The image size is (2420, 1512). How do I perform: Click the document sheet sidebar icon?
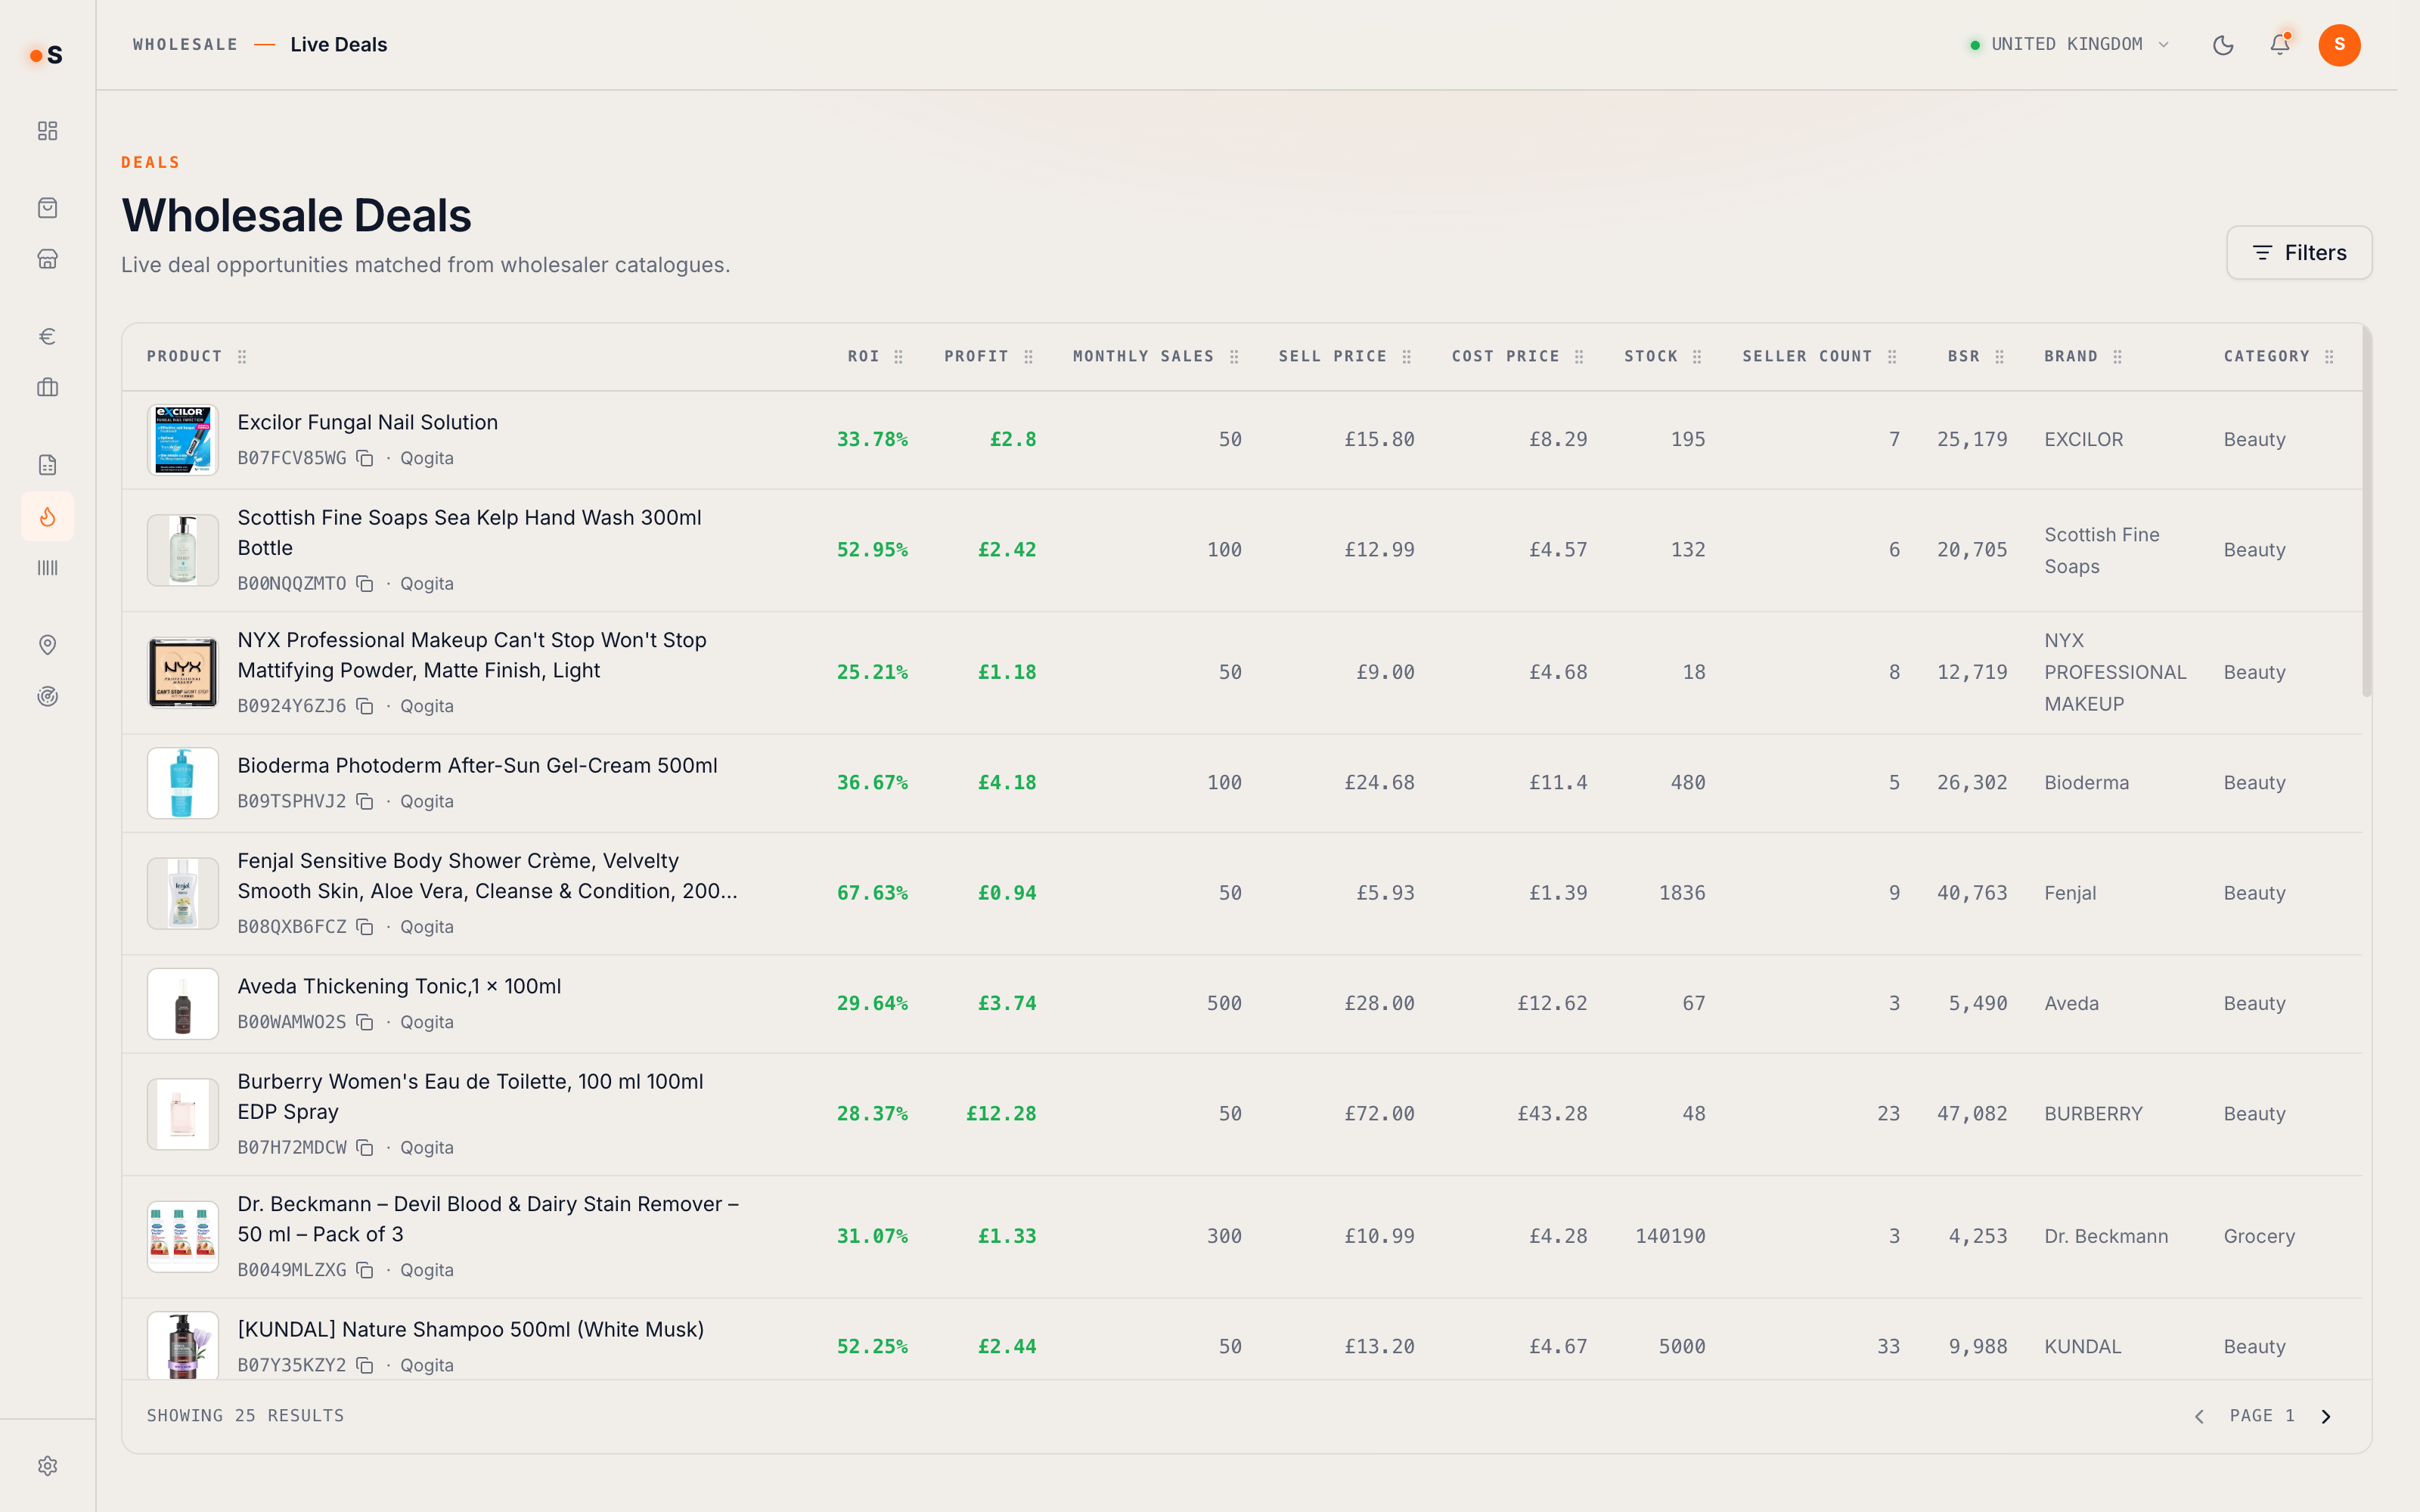click(x=47, y=465)
